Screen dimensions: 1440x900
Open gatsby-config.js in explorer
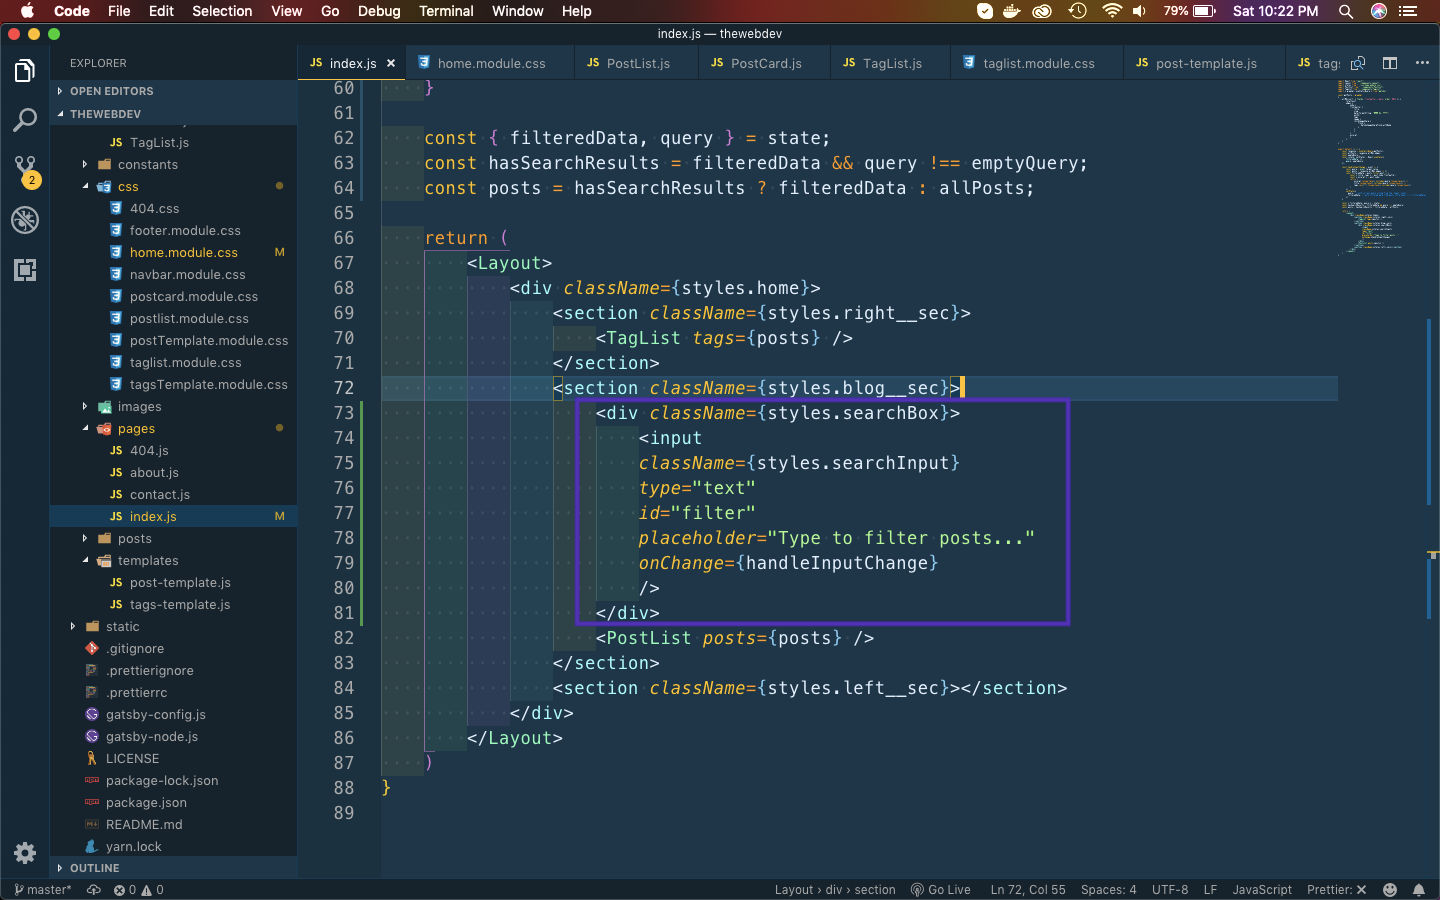pos(173,715)
